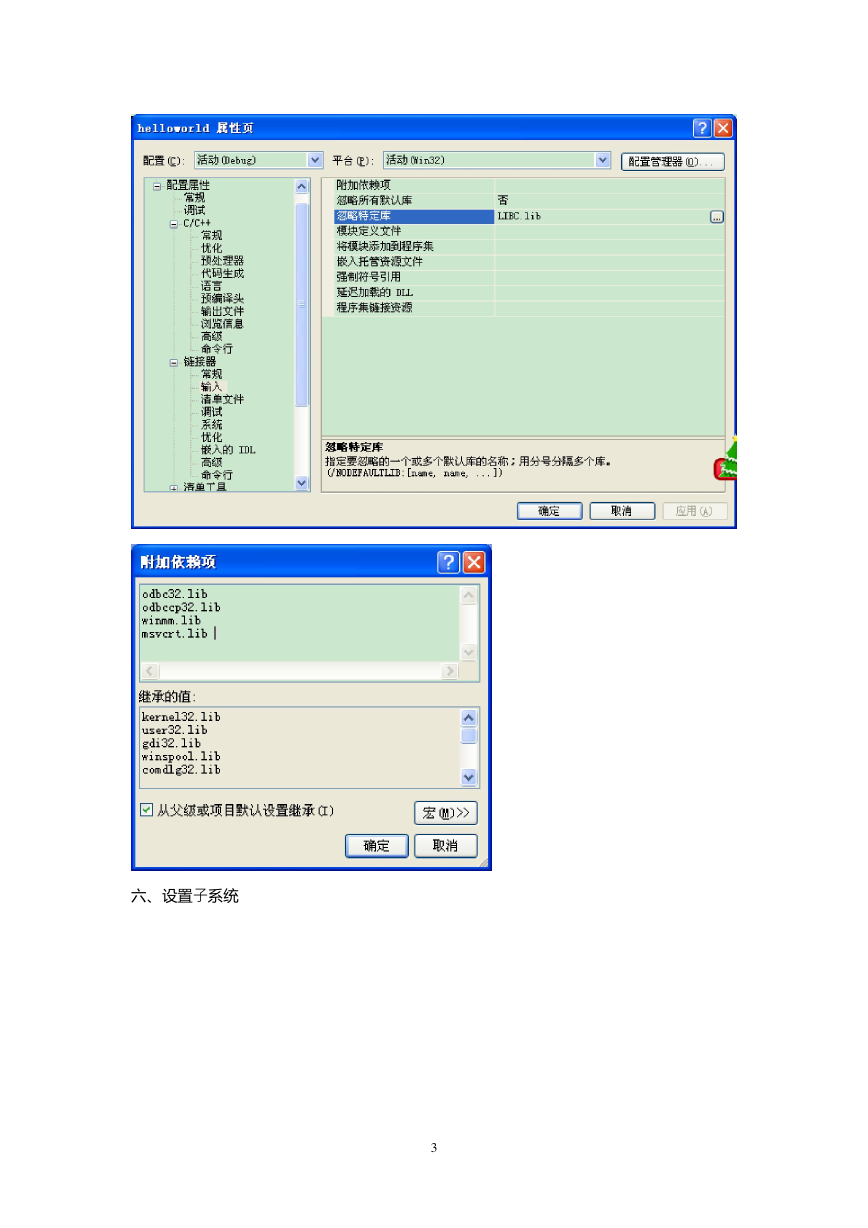Select 输出文件 tree item
Viewport: 868px width, 1228px height.
222,311
